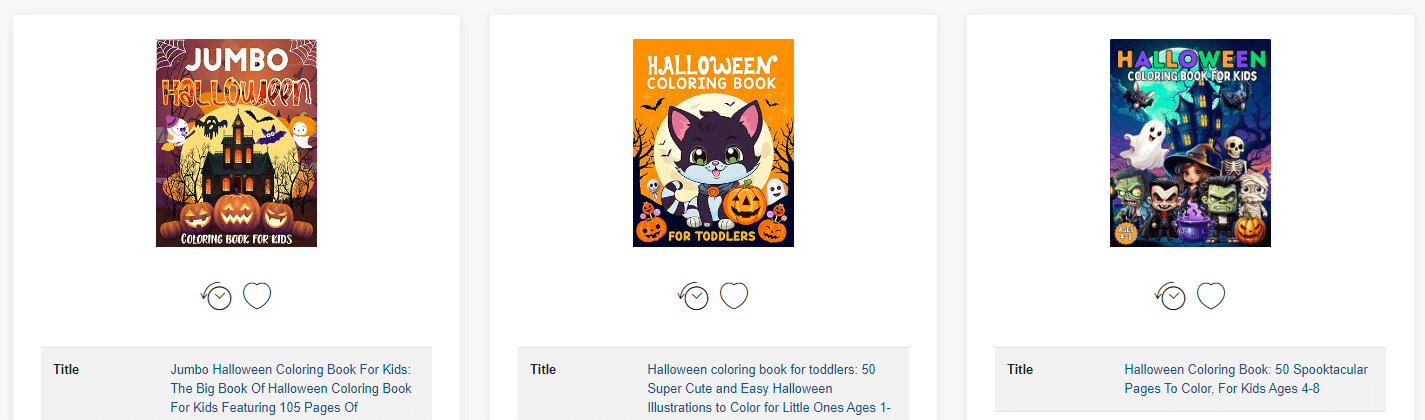Open the history clock icon for toddlers coloring book
1425x420 pixels.
pos(694,296)
